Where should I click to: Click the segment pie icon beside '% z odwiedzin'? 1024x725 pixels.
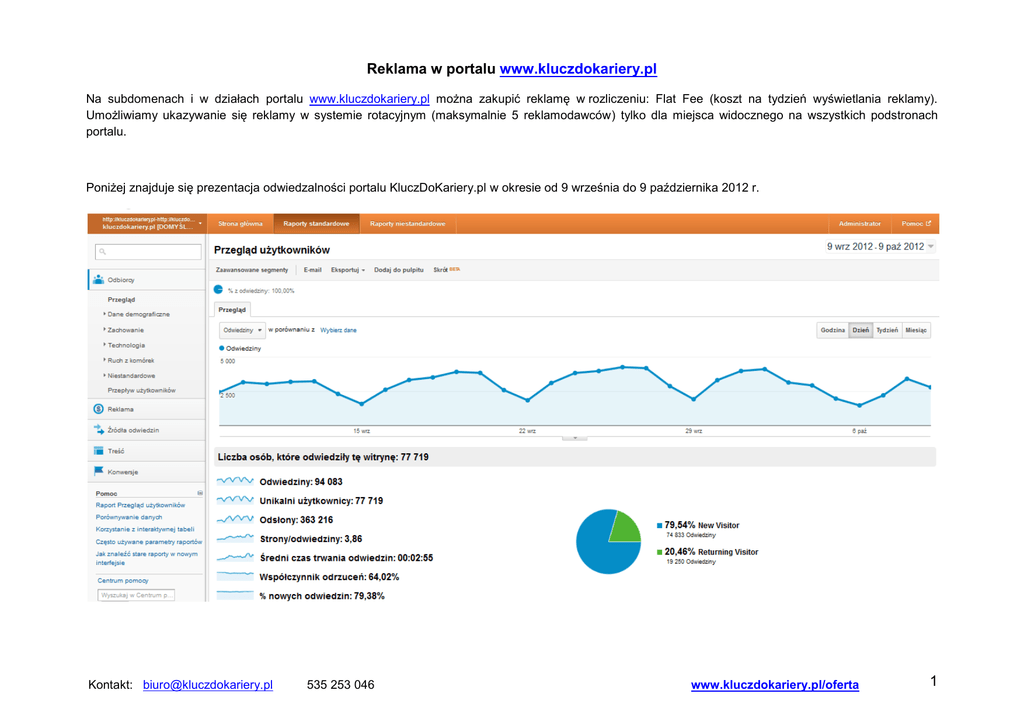coord(219,290)
